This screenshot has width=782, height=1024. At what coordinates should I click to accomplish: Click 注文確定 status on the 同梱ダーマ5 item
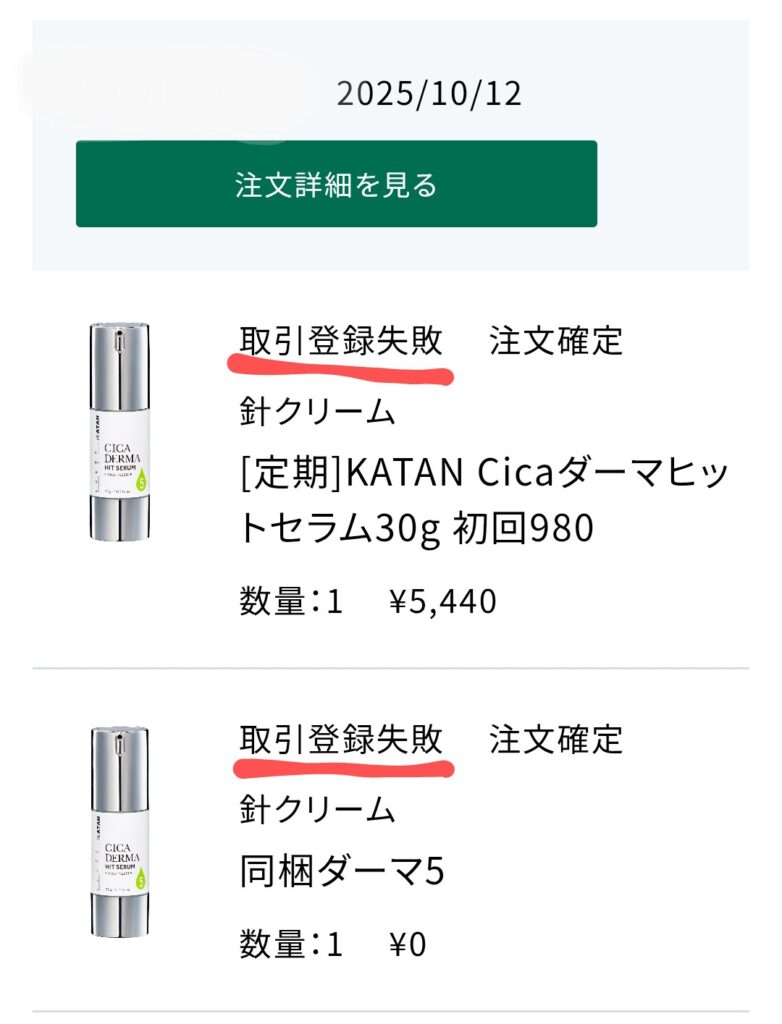pos(556,740)
